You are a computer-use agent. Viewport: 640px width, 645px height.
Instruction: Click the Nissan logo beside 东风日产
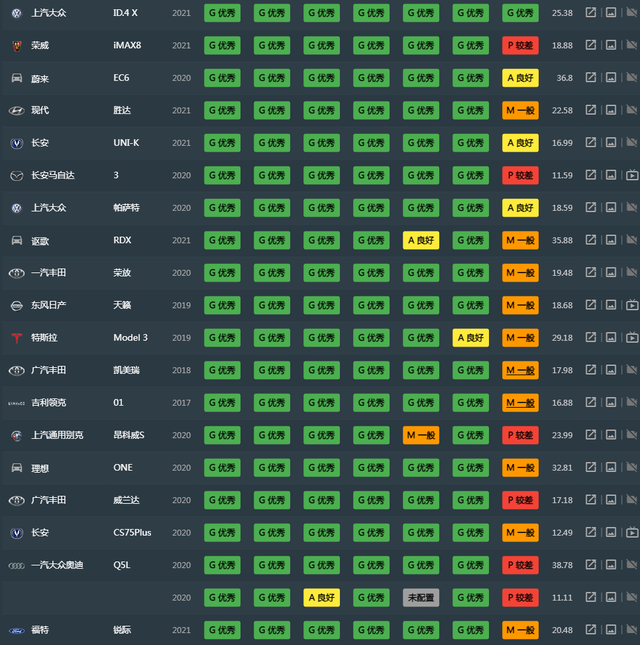[x=16, y=306]
